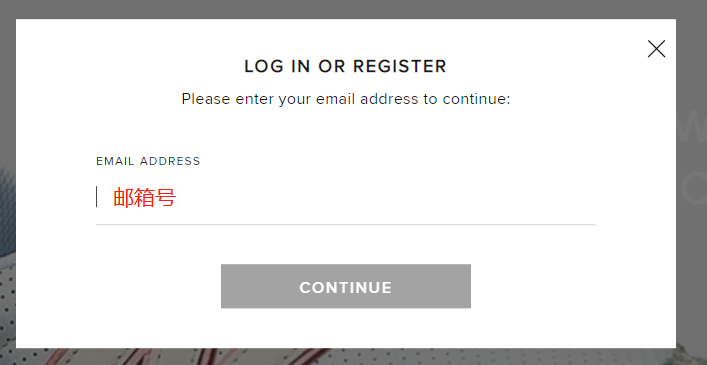Click the word REGISTER in the title
The image size is (707, 365).
[399, 67]
